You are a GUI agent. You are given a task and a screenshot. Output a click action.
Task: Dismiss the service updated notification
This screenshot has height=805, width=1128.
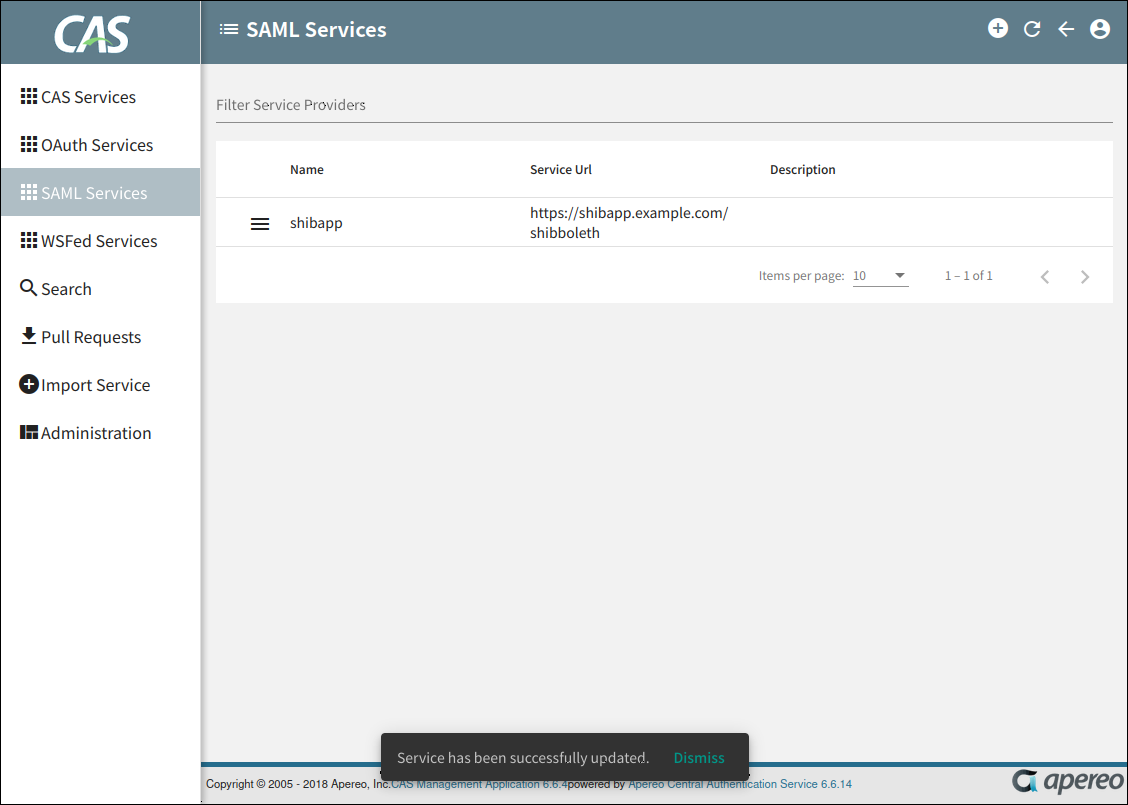699,758
